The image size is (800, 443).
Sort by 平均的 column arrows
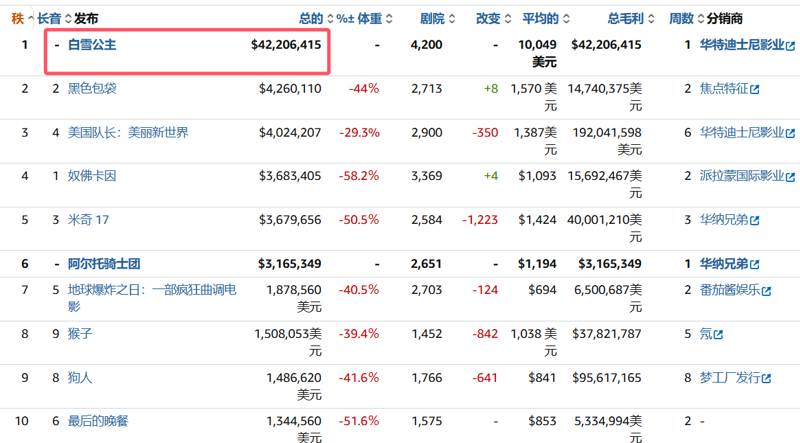[566, 19]
